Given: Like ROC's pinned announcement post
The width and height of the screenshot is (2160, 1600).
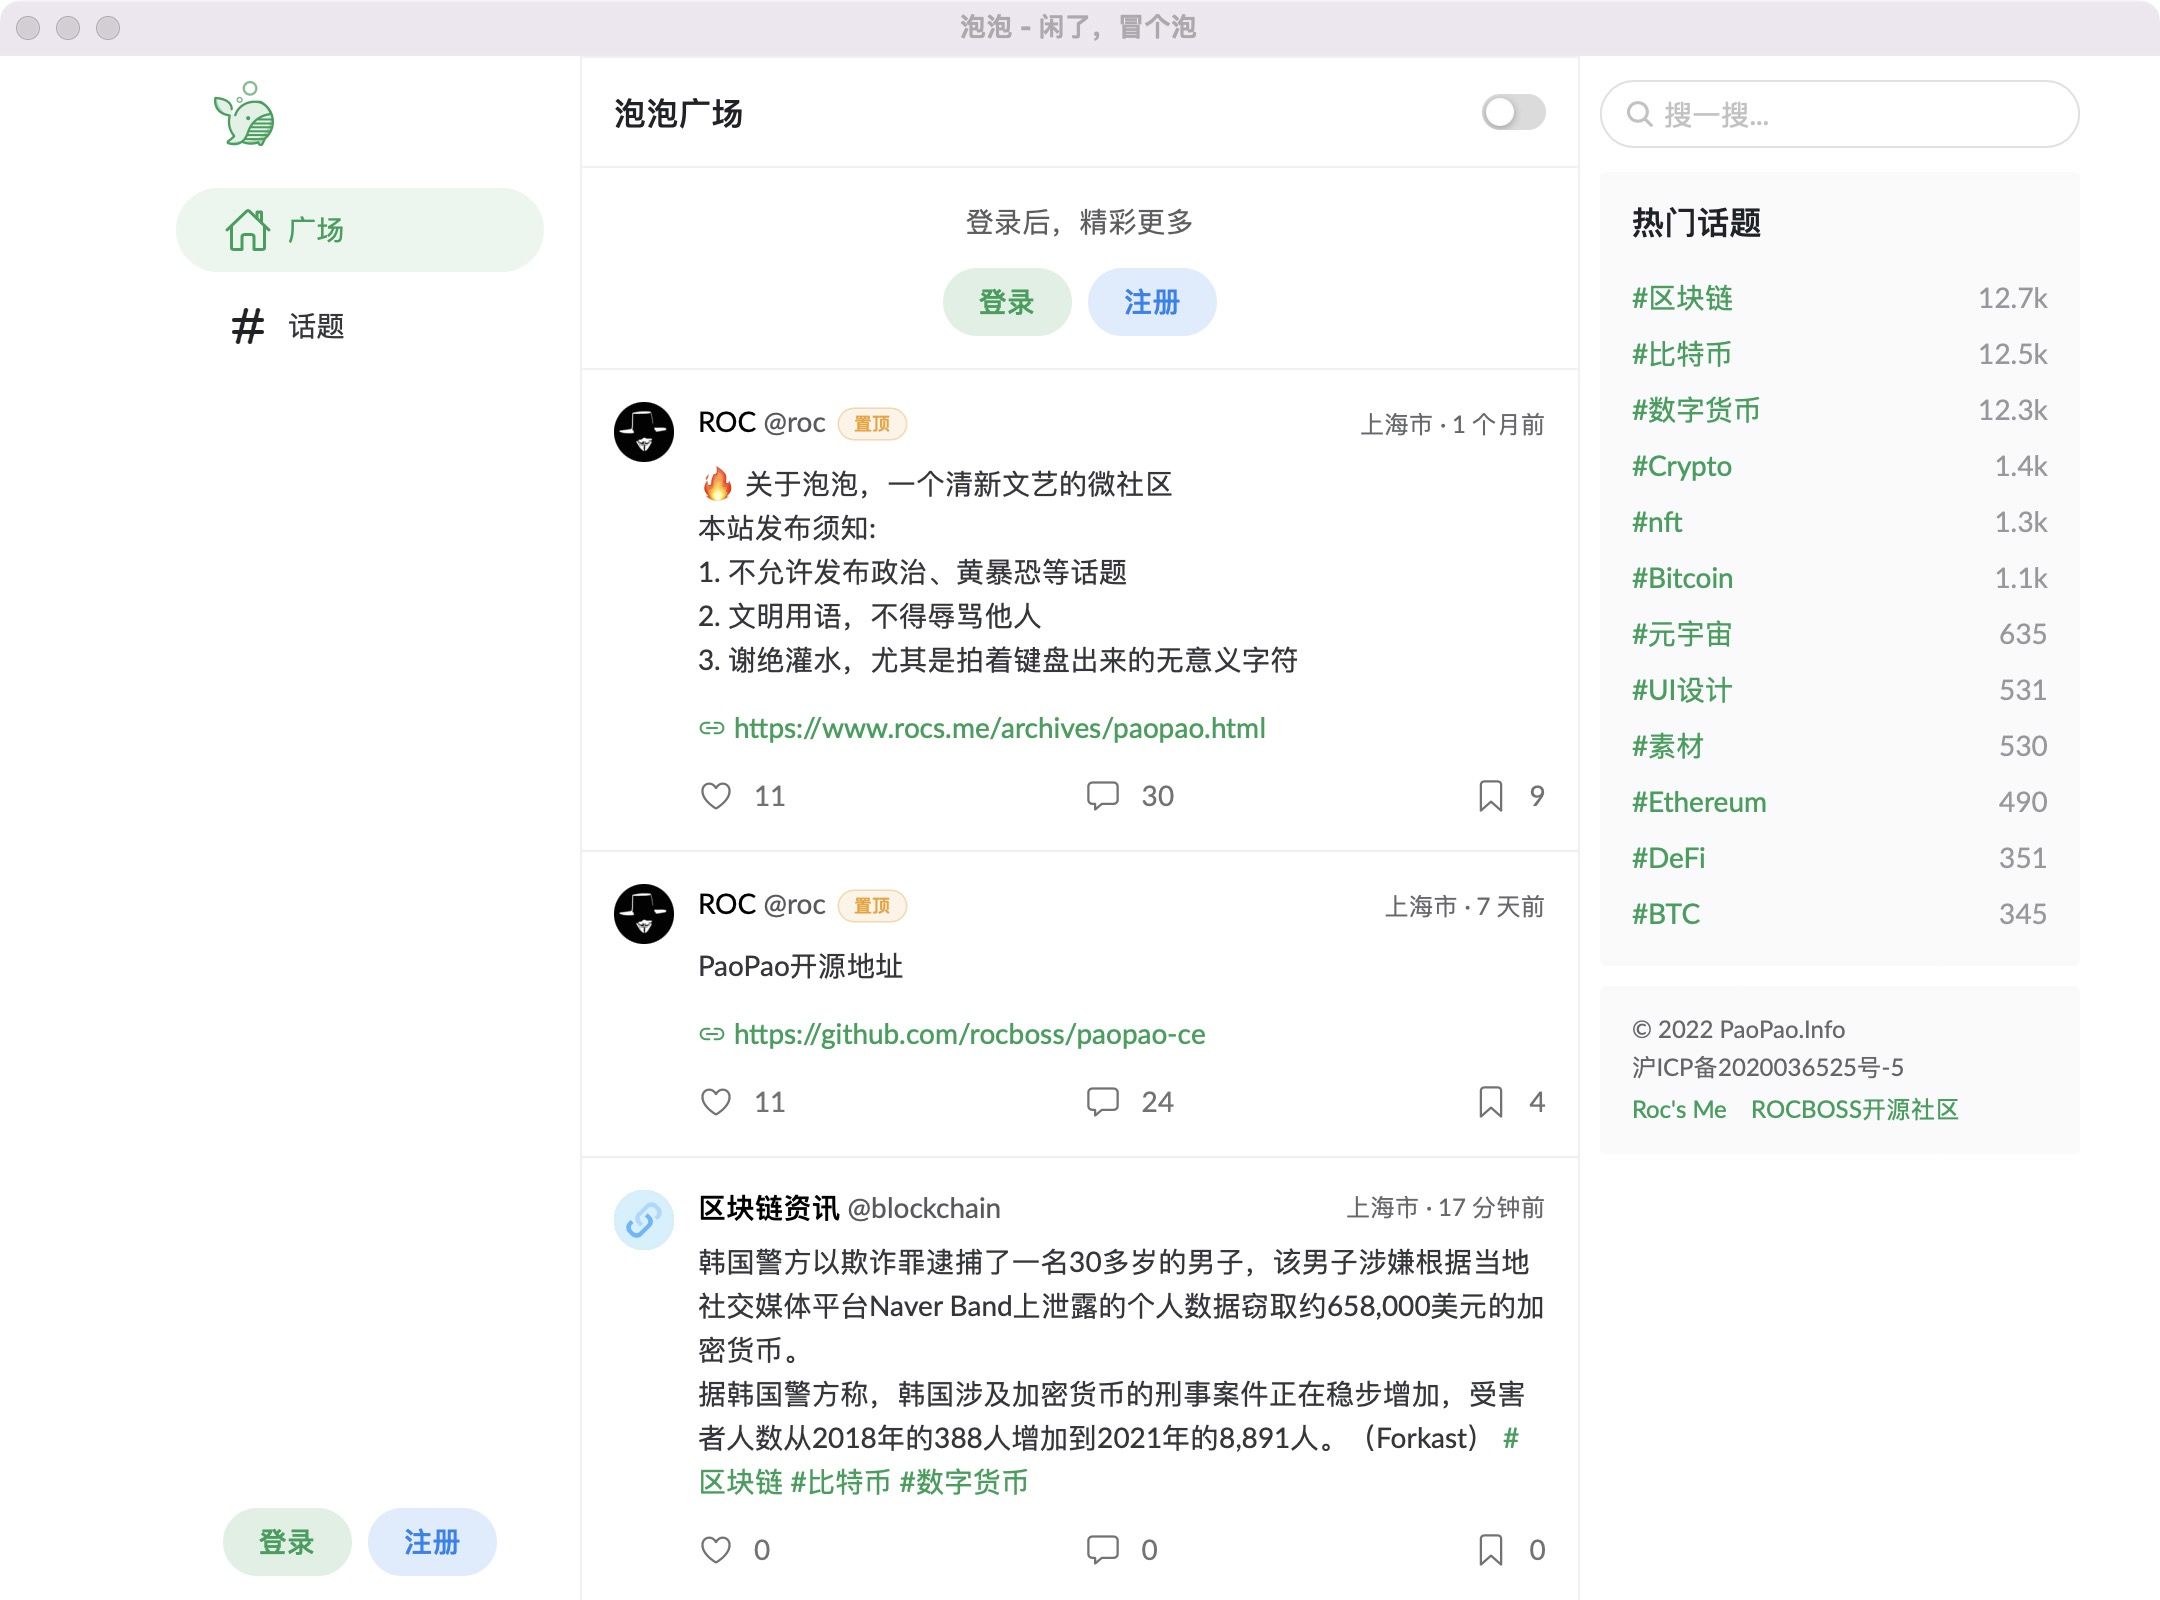Looking at the screenshot, I should pos(716,796).
